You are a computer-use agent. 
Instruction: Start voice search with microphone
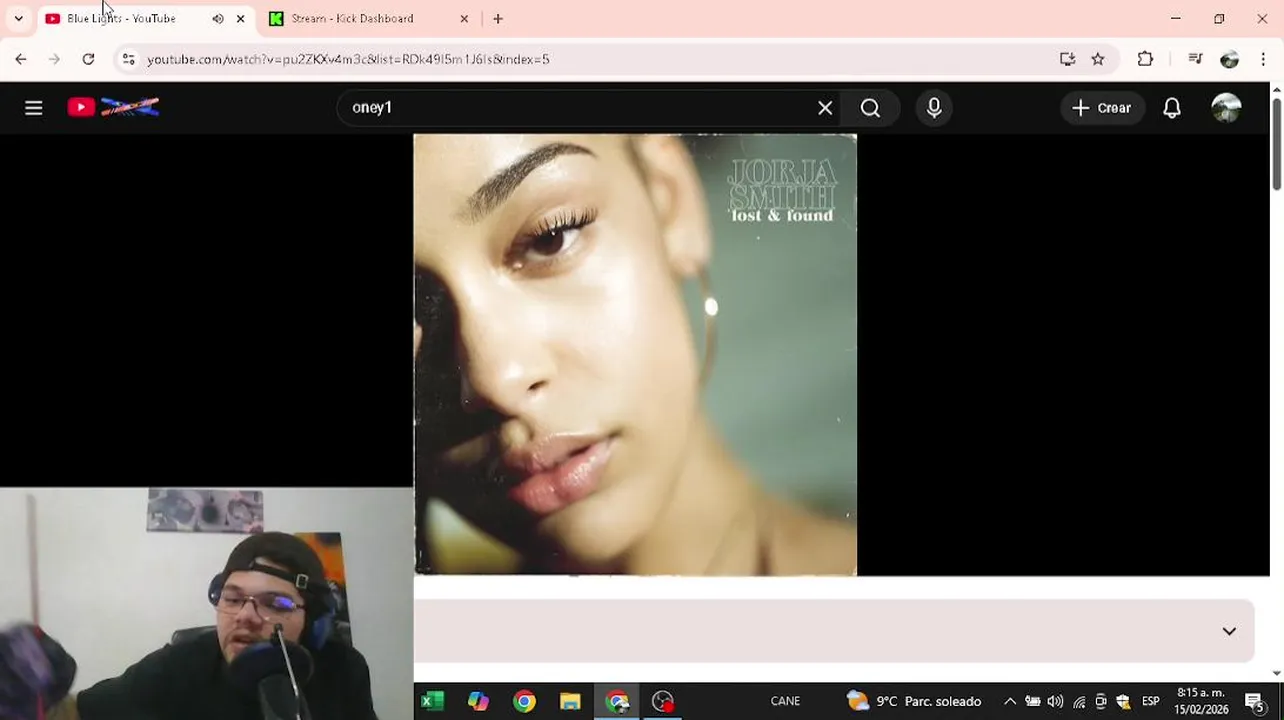click(x=934, y=108)
